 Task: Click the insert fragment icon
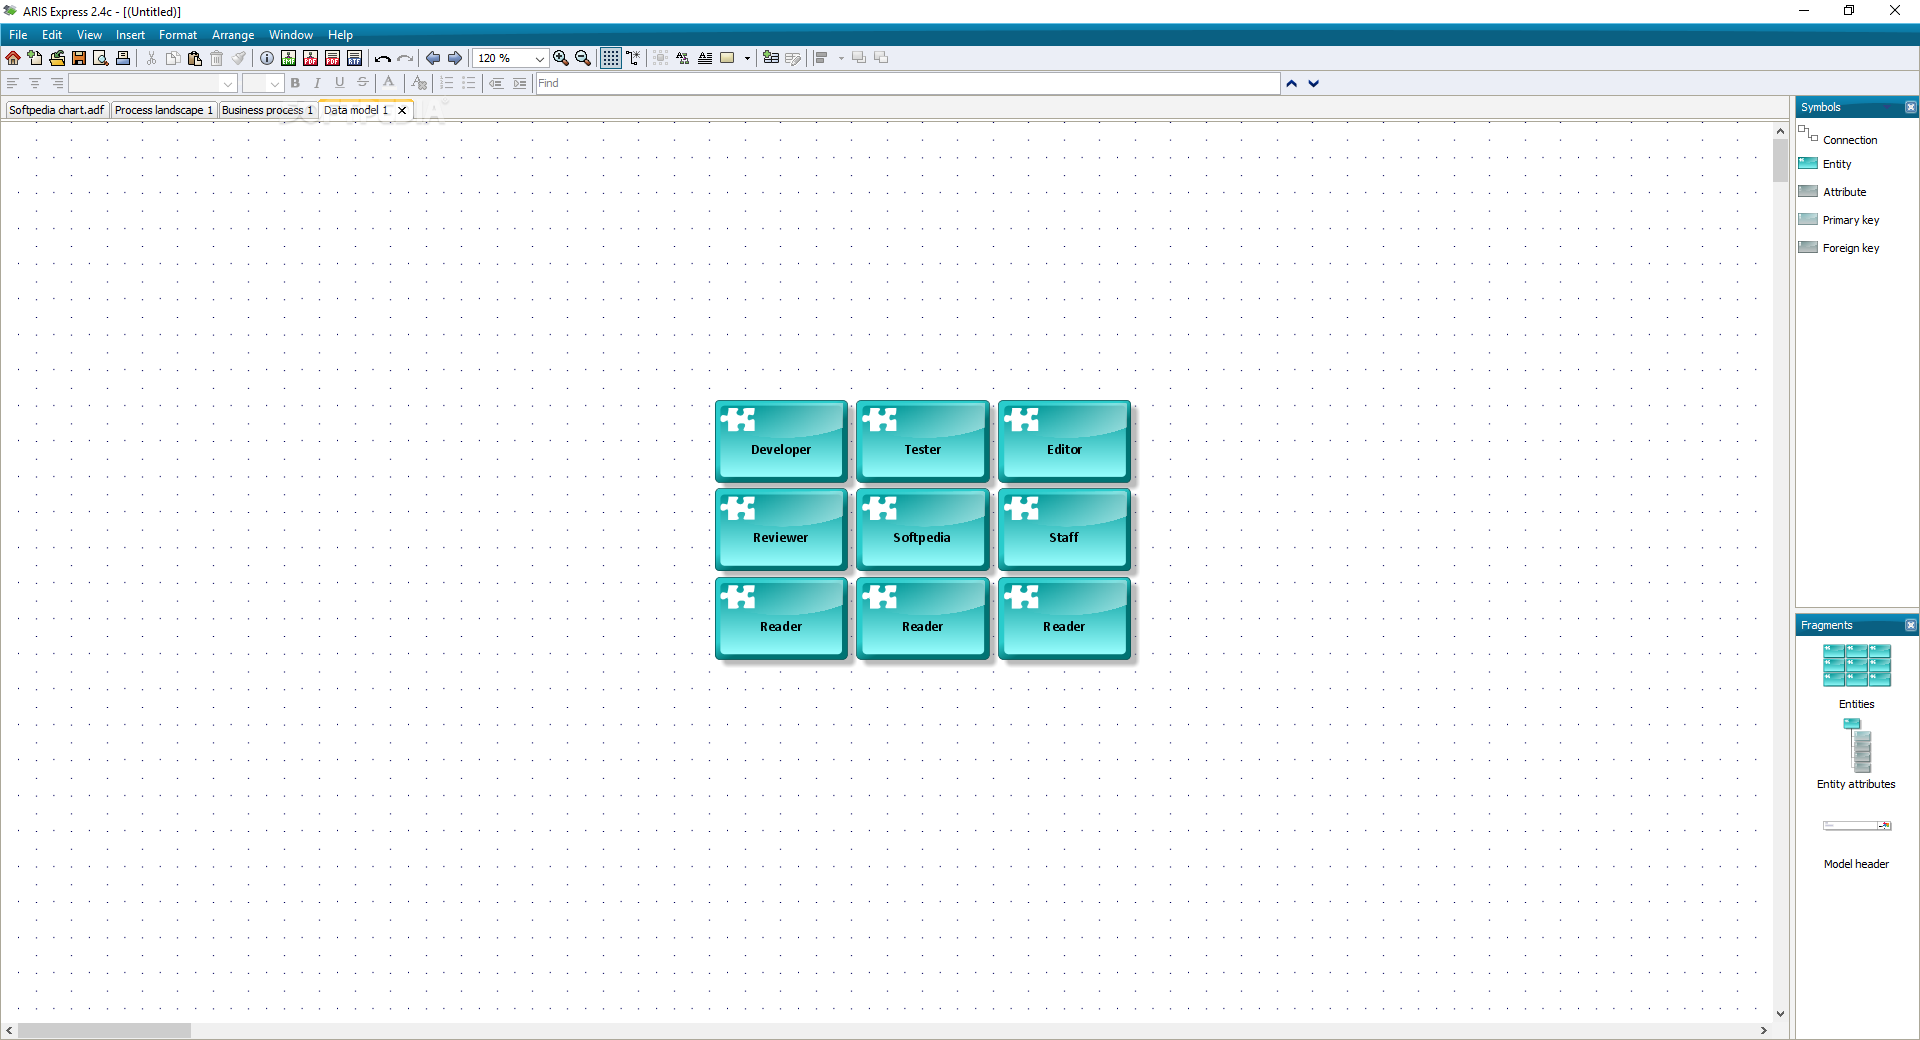(771, 58)
